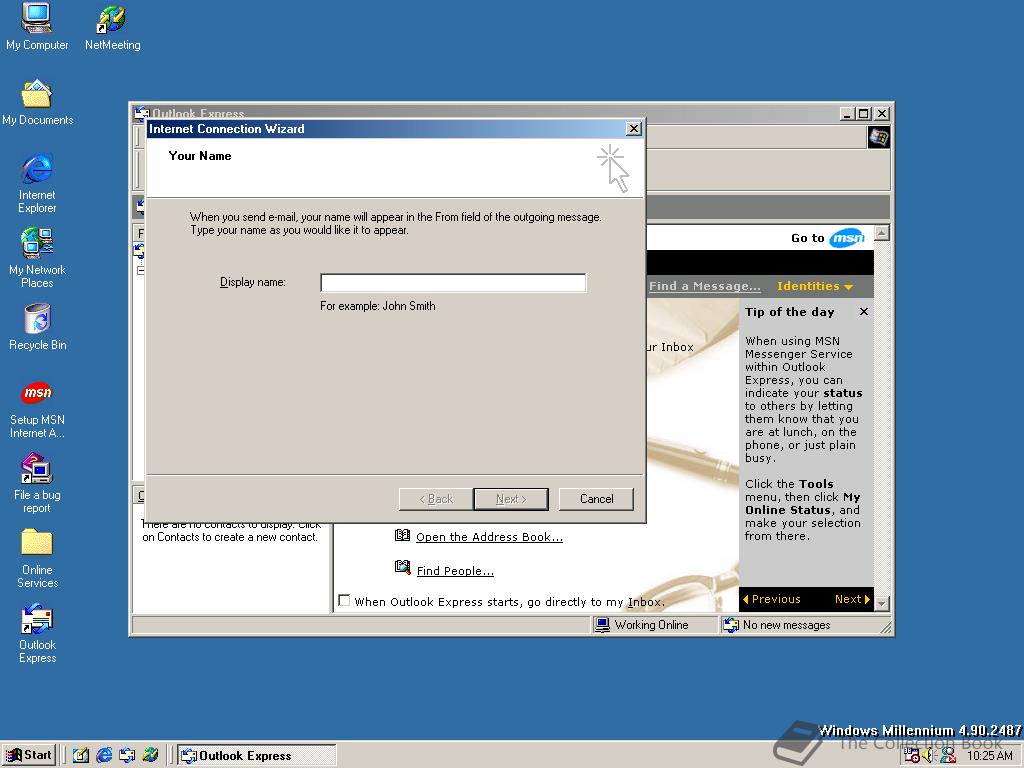Go to MSN logo link
This screenshot has height=768, width=1024.
pos(847,238)
